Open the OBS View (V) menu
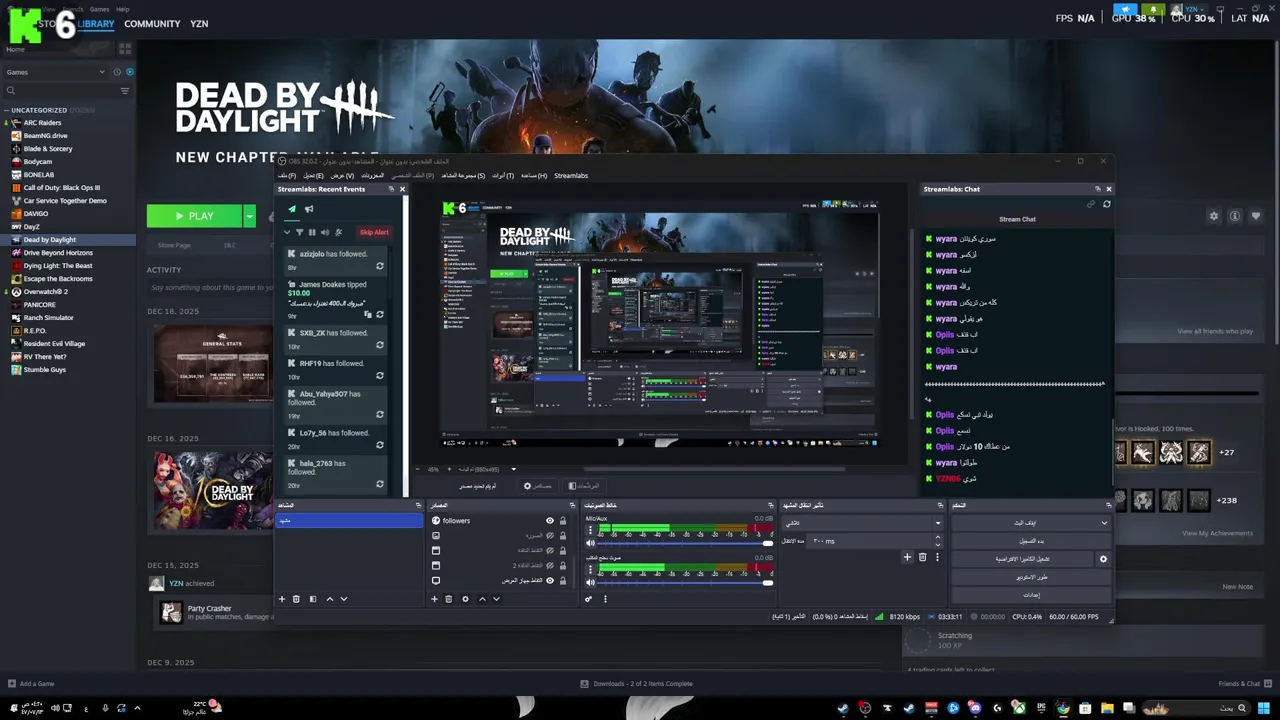Image resolution: width=1280 pixels, height=720 pixels. [343, 175]
